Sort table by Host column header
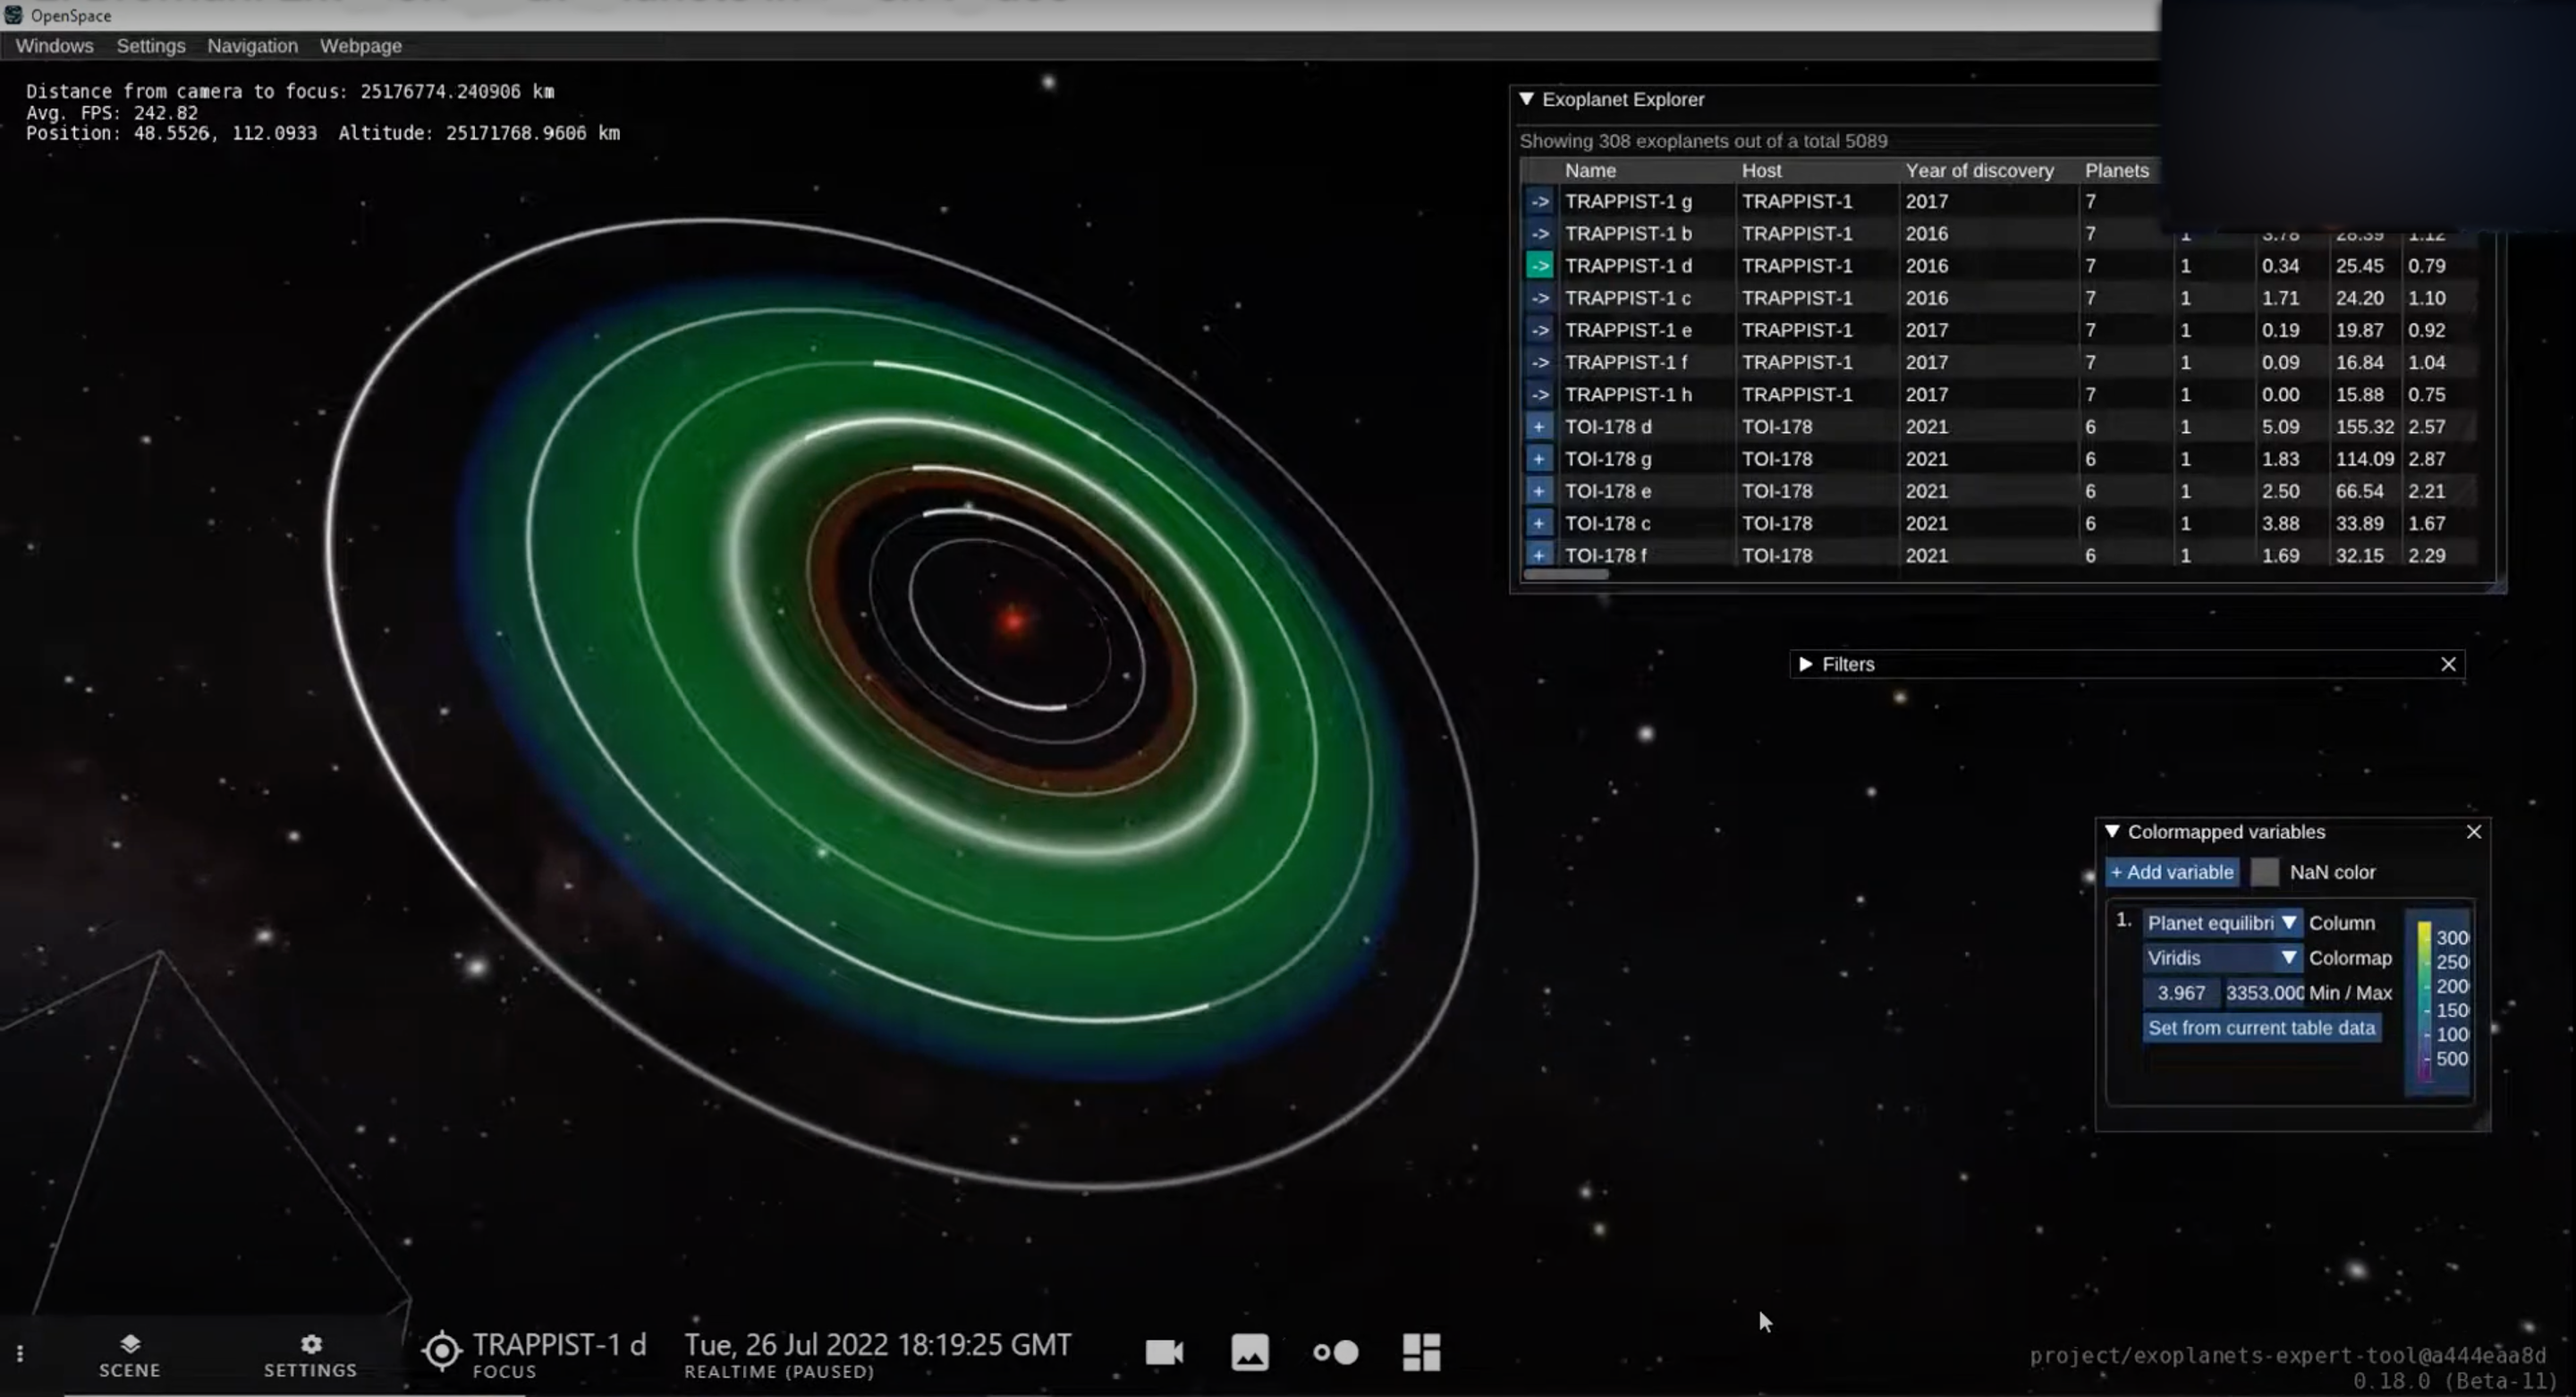Screen dimensions: 2576x1397 [x=1762, y=171]
